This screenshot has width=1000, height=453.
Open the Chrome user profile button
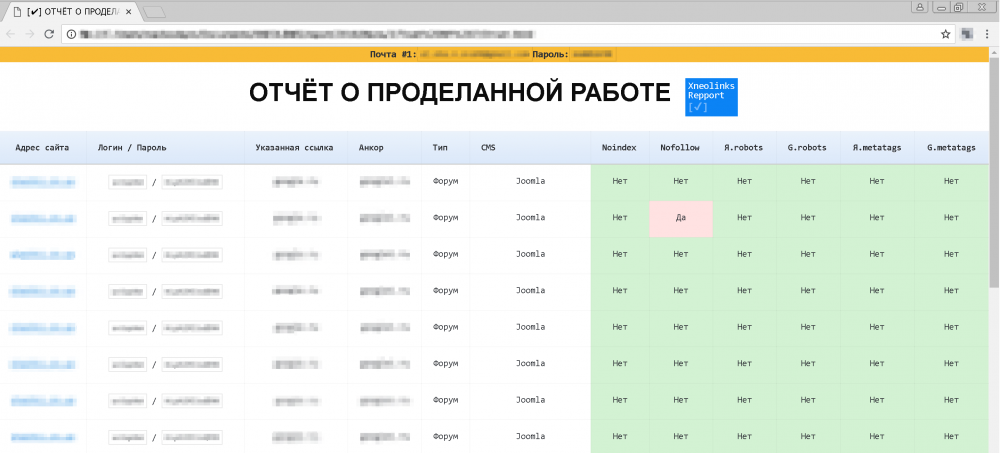pyautogui.click(x=920, y=7)
